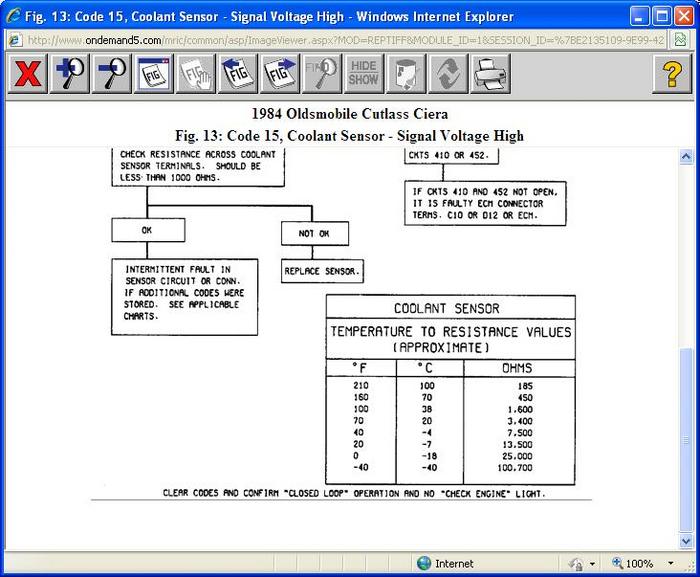Click the 100,700 ohms value
The width and height of the screenshot is (700, 577).
pyautogui.click(x=515, y=468)
